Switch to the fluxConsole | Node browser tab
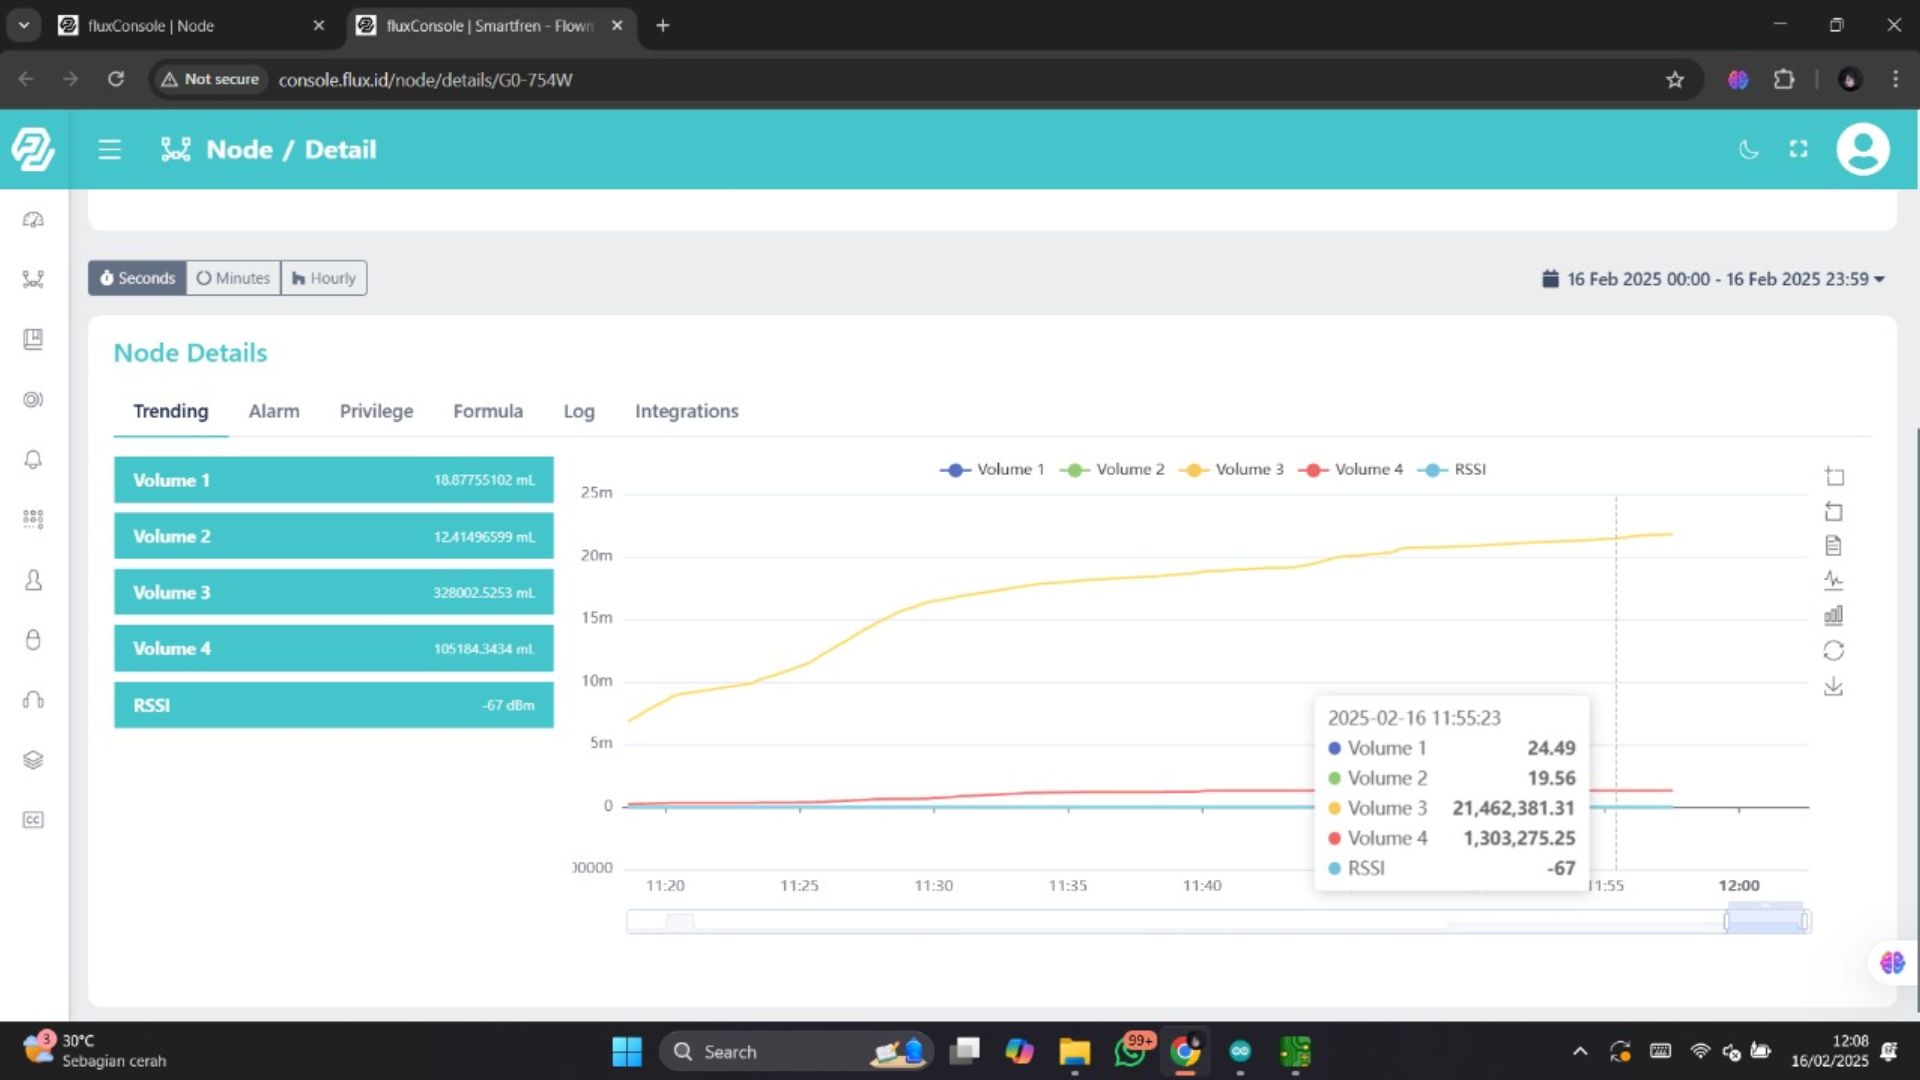This screenshot has height=1080, width=1920. pyautogui.click(x=192, y=26)
